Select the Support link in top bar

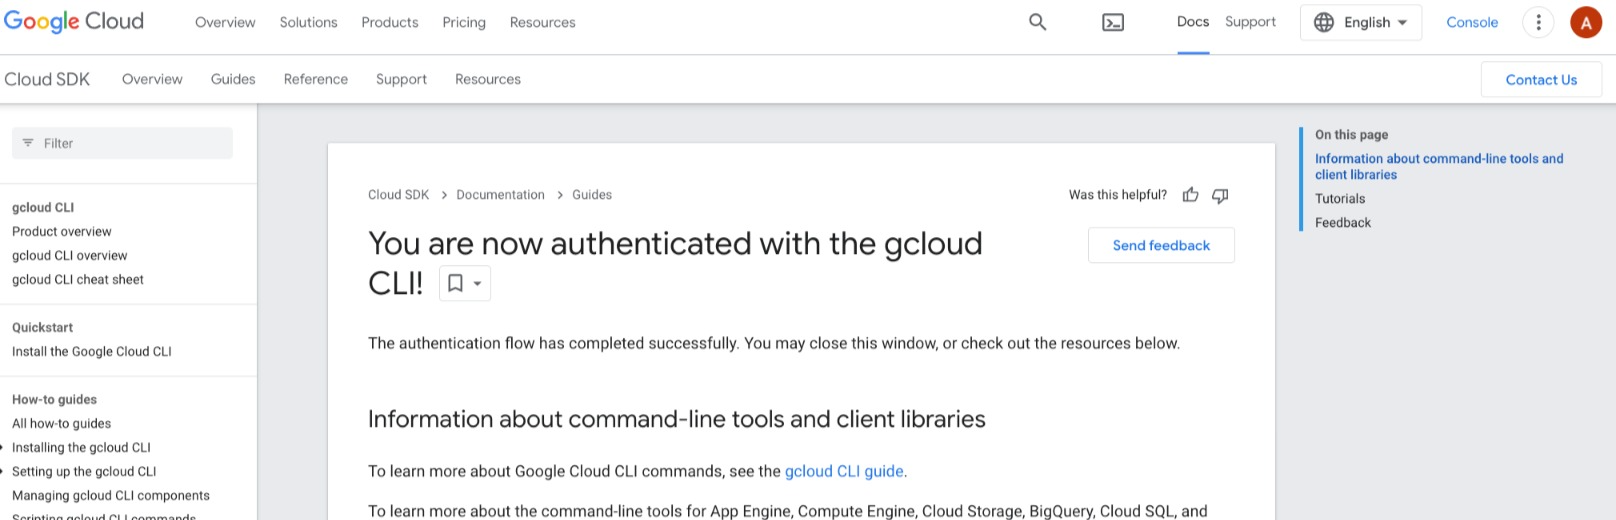(1250, 22)
